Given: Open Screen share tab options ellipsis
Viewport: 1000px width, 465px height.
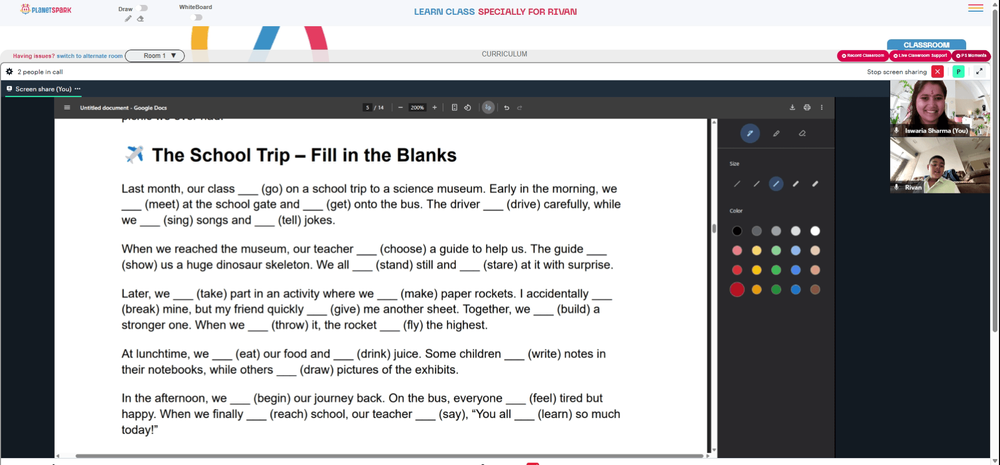Looking at the screenshot, I should tap(77, 89).
